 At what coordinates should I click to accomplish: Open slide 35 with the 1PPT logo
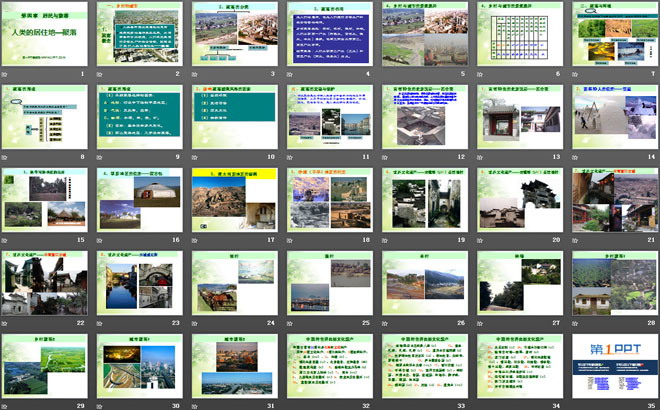click(x=612, y=365)
